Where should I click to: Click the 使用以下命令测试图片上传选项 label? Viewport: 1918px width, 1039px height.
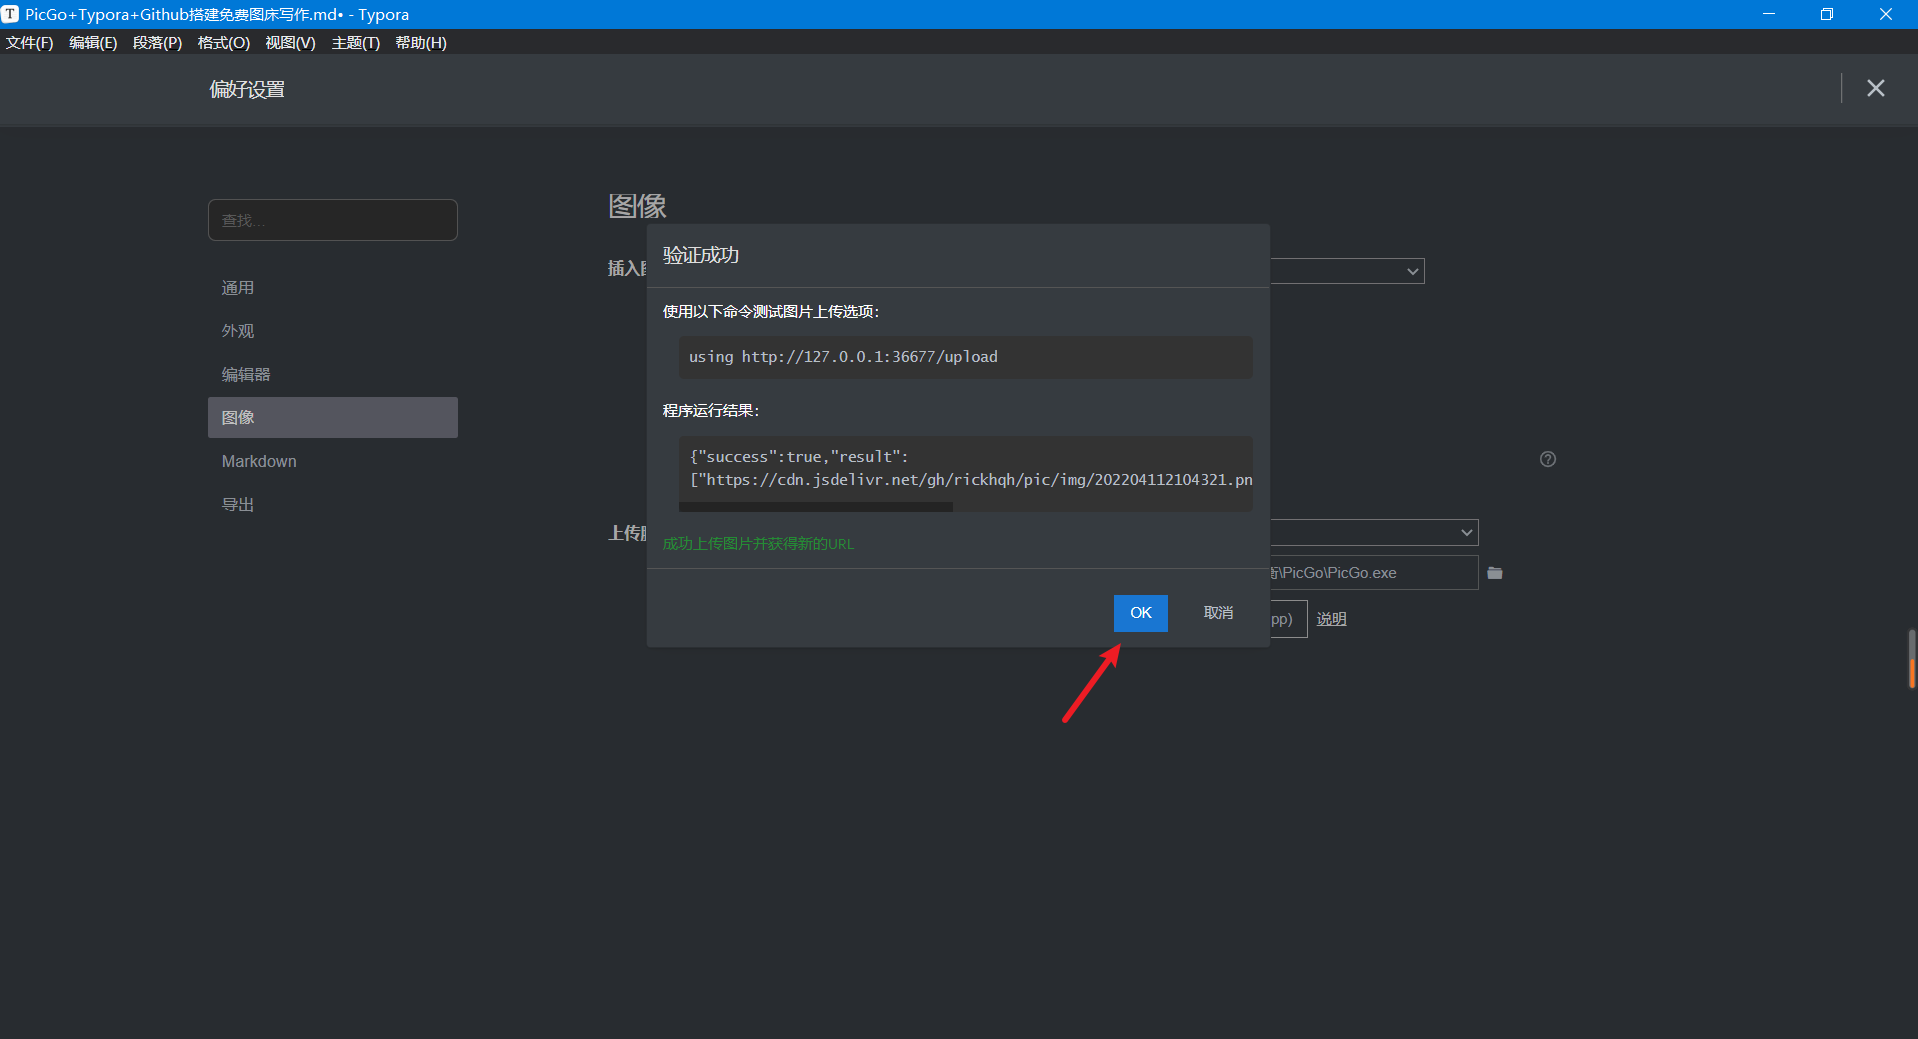(771, 312)
